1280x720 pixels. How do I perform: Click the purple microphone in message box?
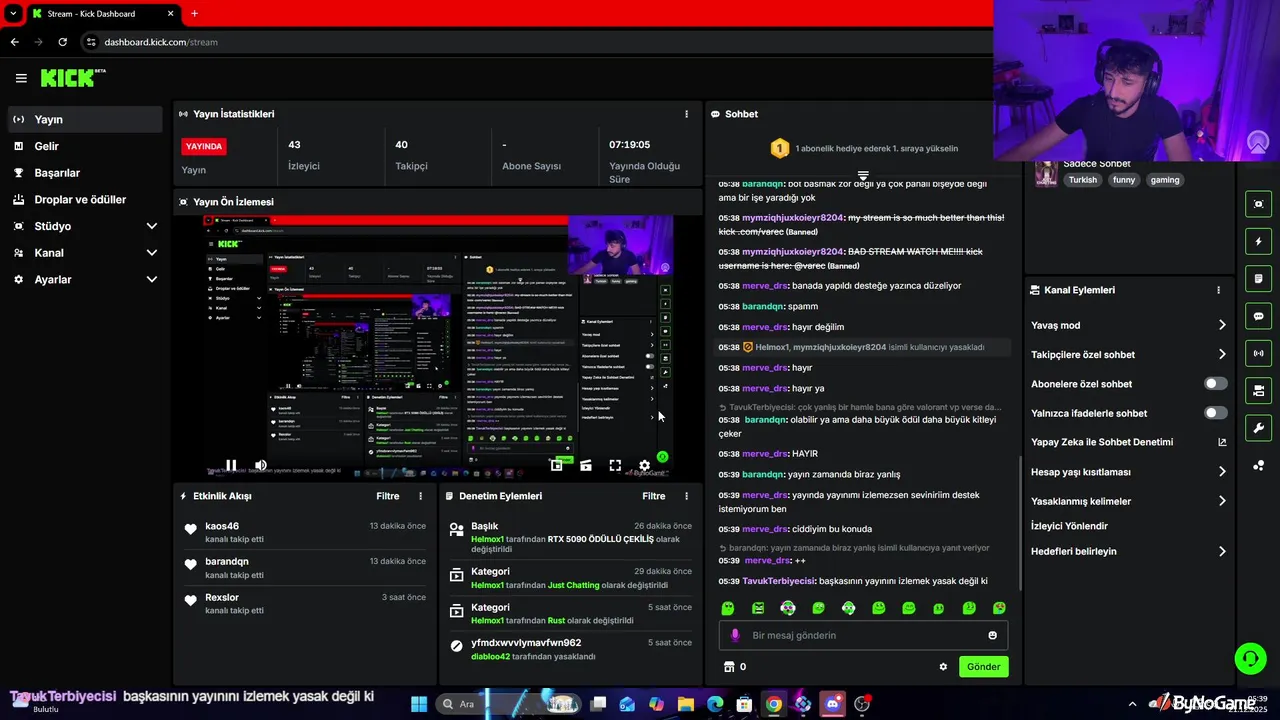735,635
